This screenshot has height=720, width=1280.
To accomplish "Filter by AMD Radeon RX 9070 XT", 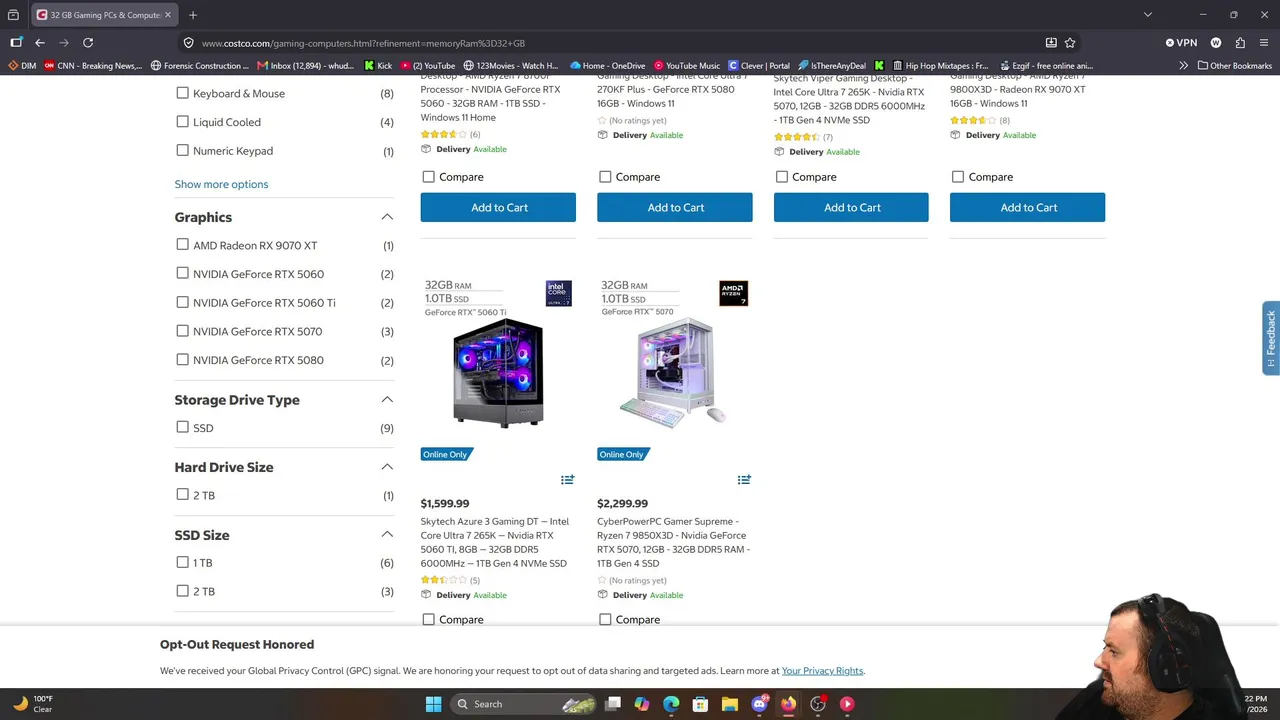I will pos(182,245).
